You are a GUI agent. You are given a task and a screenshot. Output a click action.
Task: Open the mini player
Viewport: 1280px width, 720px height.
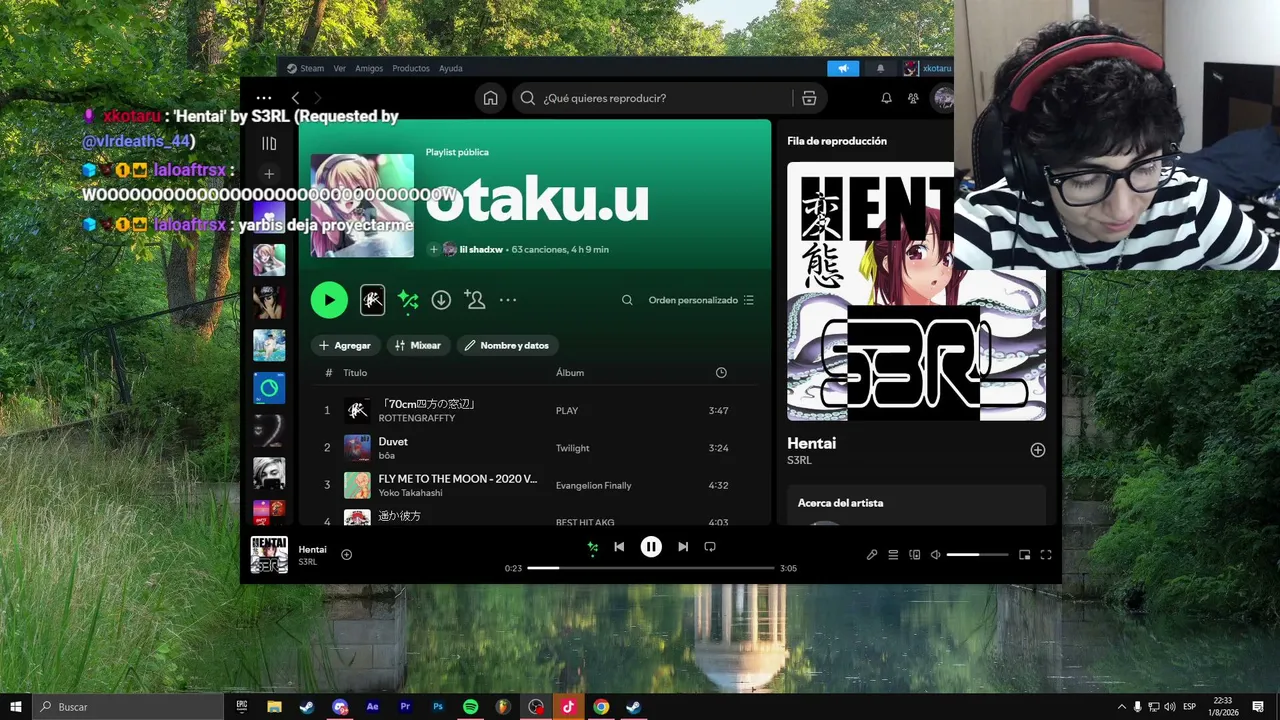coord(1025,555)
